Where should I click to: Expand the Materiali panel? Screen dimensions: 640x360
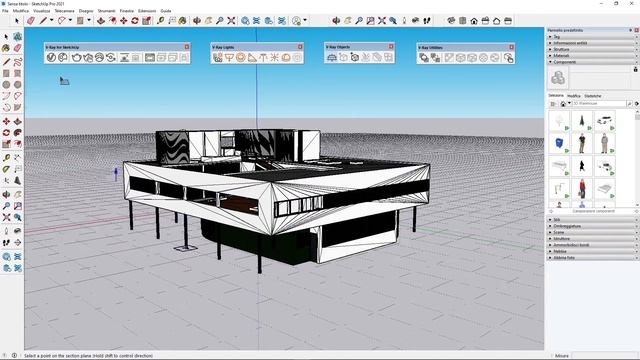click(592, 56)
